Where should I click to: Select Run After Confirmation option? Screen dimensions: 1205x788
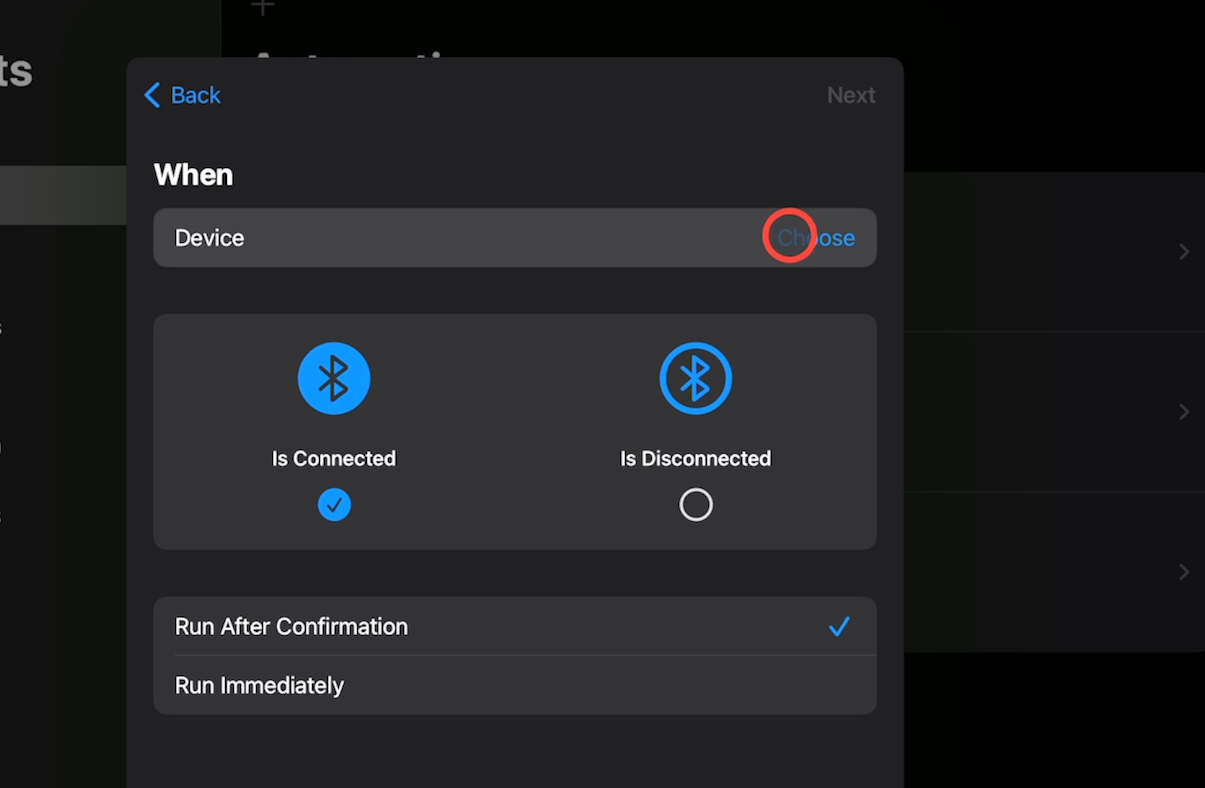(x=515, y=626)
